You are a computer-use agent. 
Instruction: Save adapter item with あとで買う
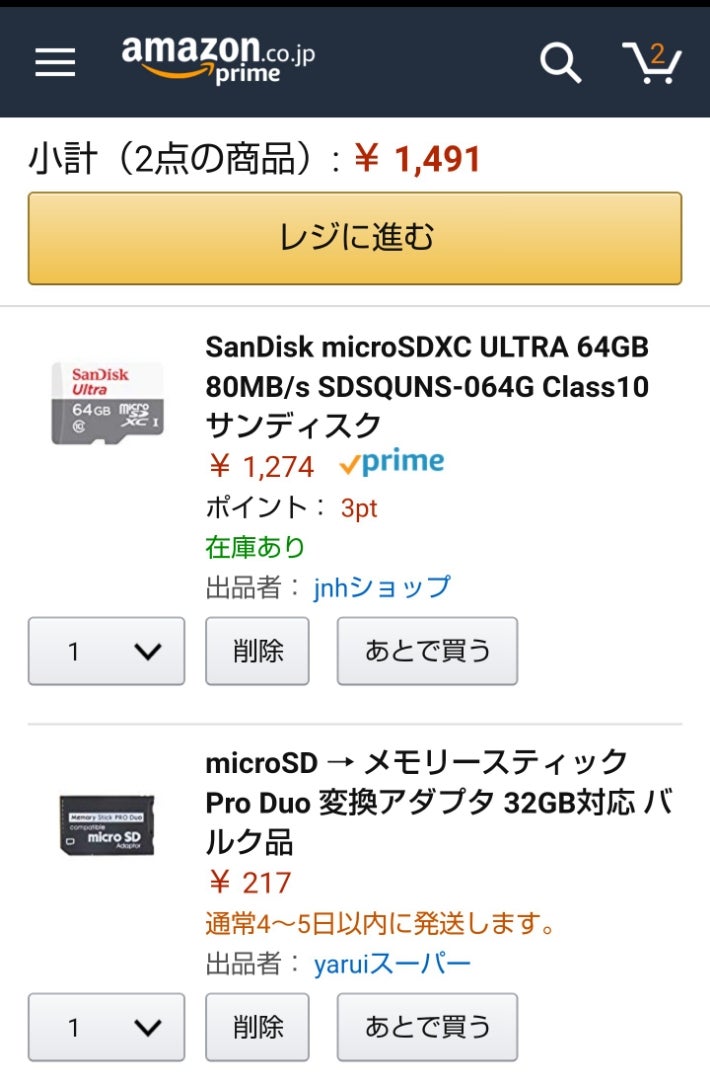pos(427,1027)
